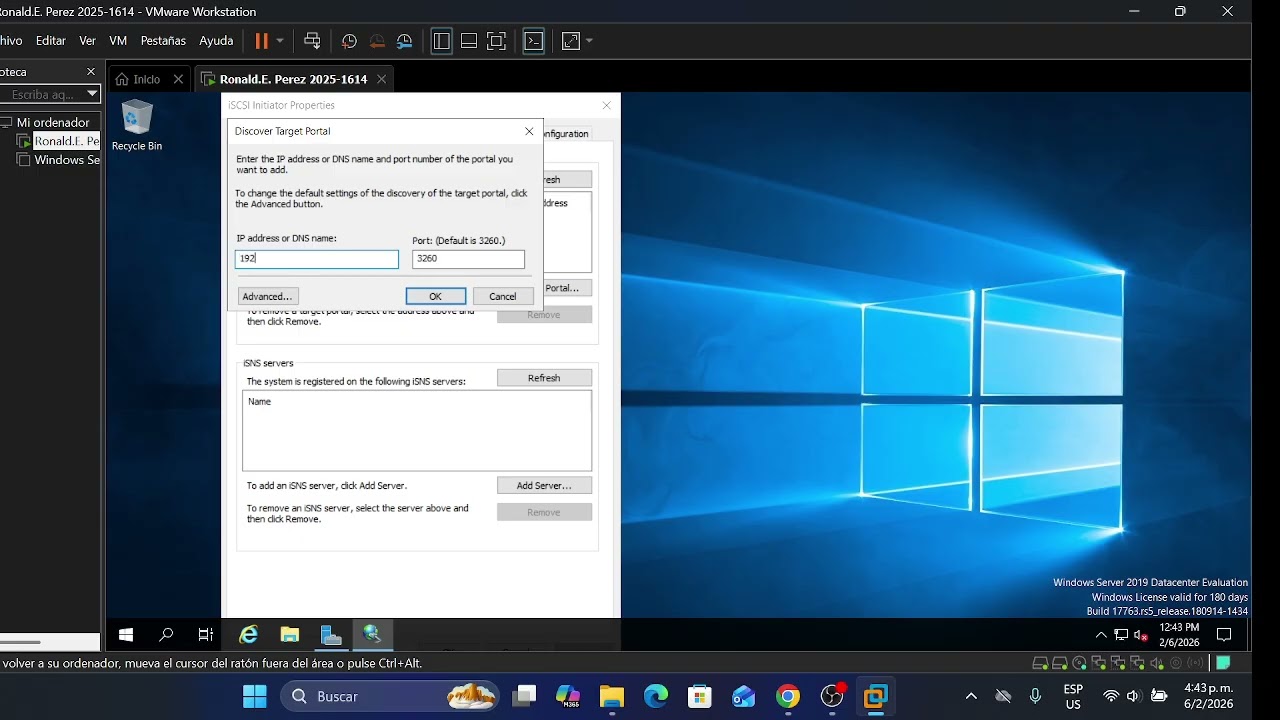Select the Ronald.E. Pe VM in library
Screen dimensions: 1280x720
pos(66,141)
